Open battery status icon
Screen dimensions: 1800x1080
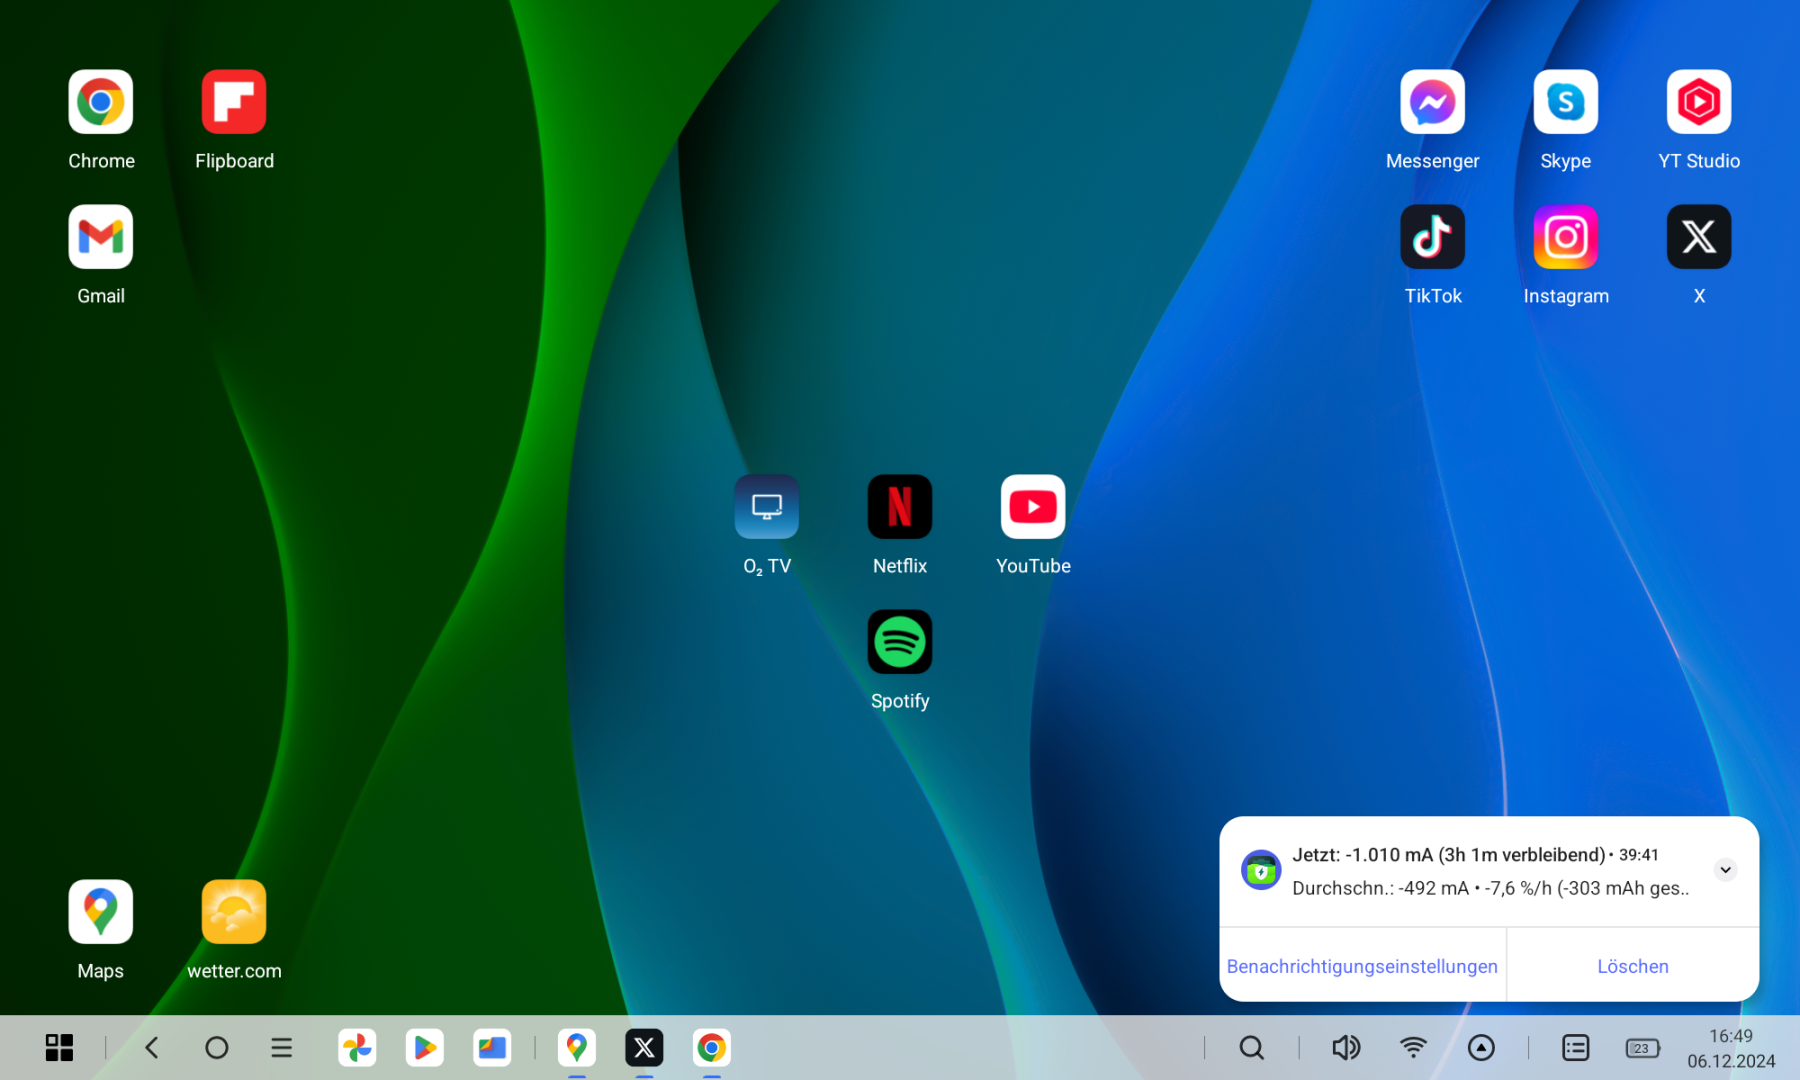(x=1642, y=1048)
